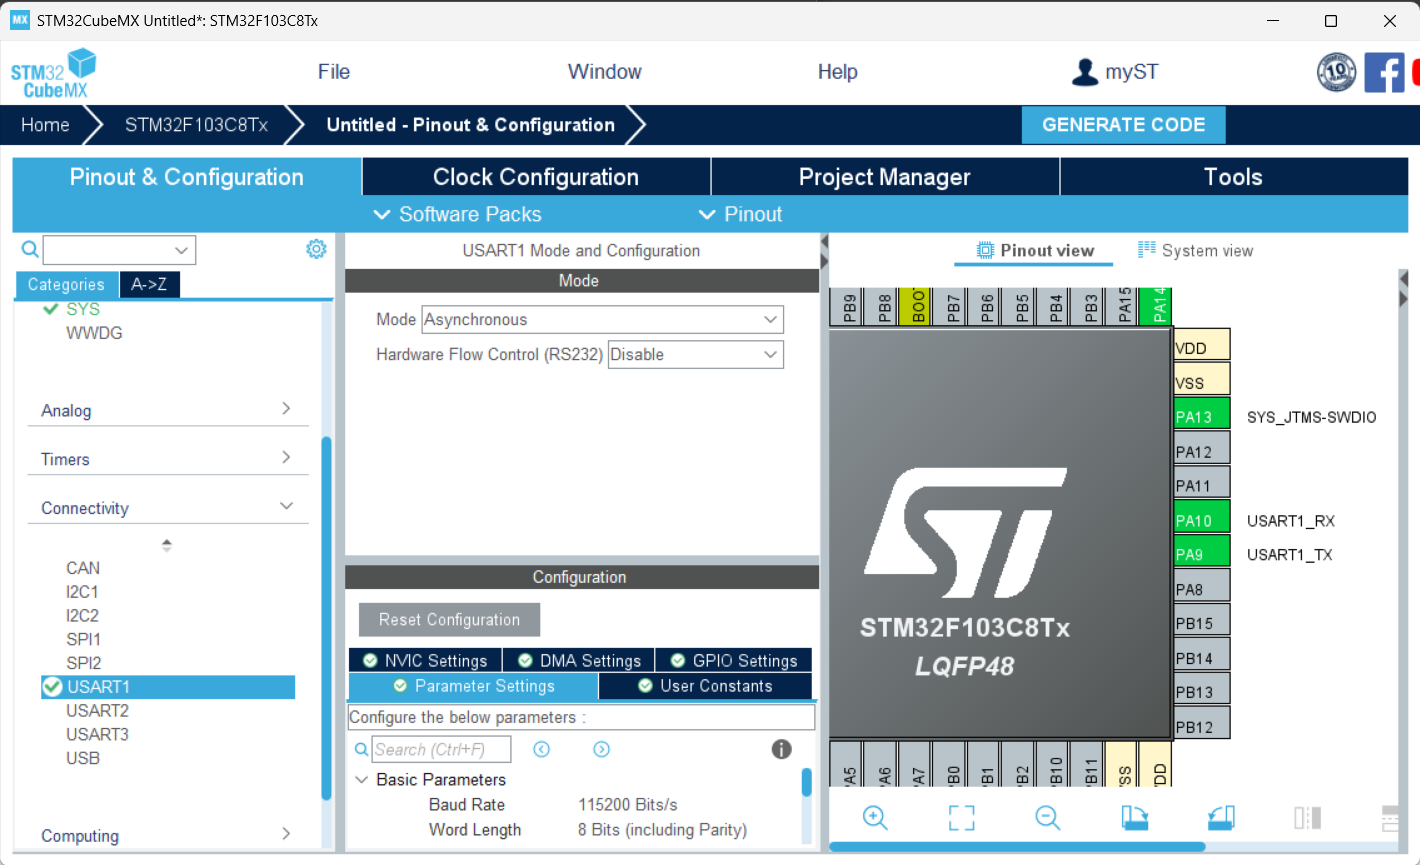Click the category list vertical scrollbar
The height and width of the screenshot is (865, 1420).
(326, 618)
